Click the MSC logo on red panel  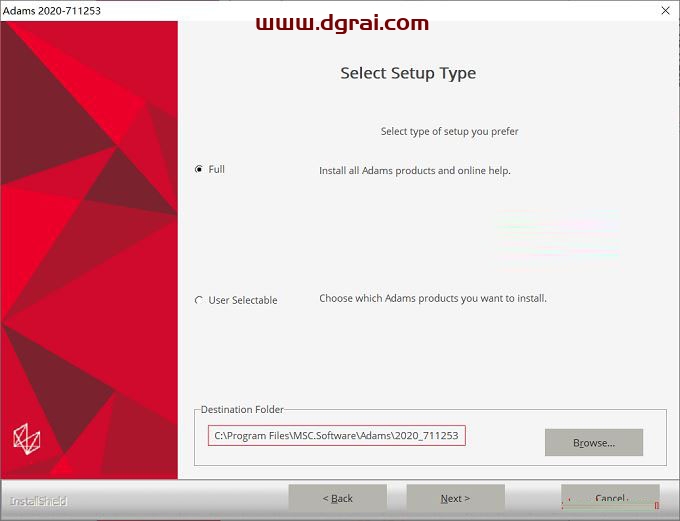[x=26, y=437]
